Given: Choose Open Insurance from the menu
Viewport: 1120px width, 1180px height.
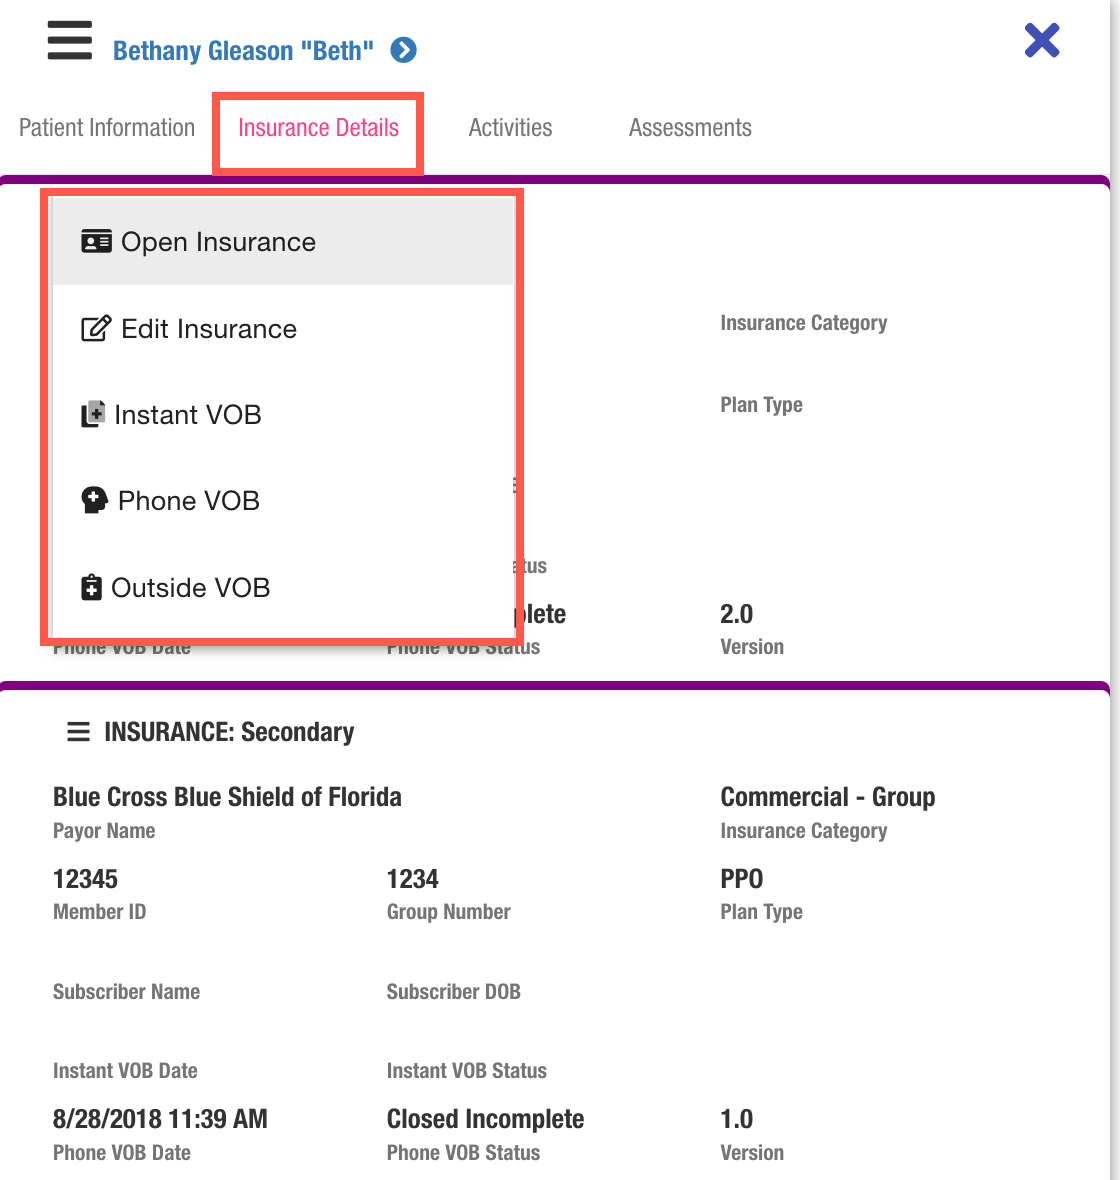Looking at the screenshot, I should 218,242.
